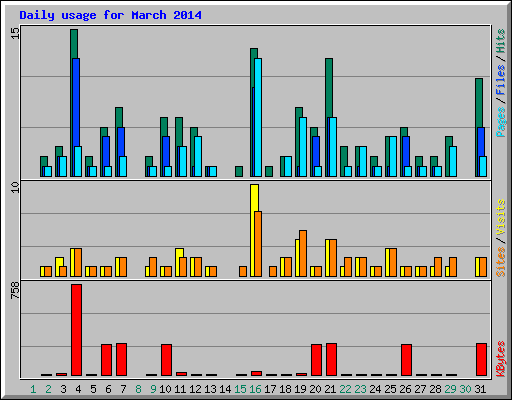Click the day 8 axis label
The width and height of the screenshot is (512, 400).
click(138, 389)
